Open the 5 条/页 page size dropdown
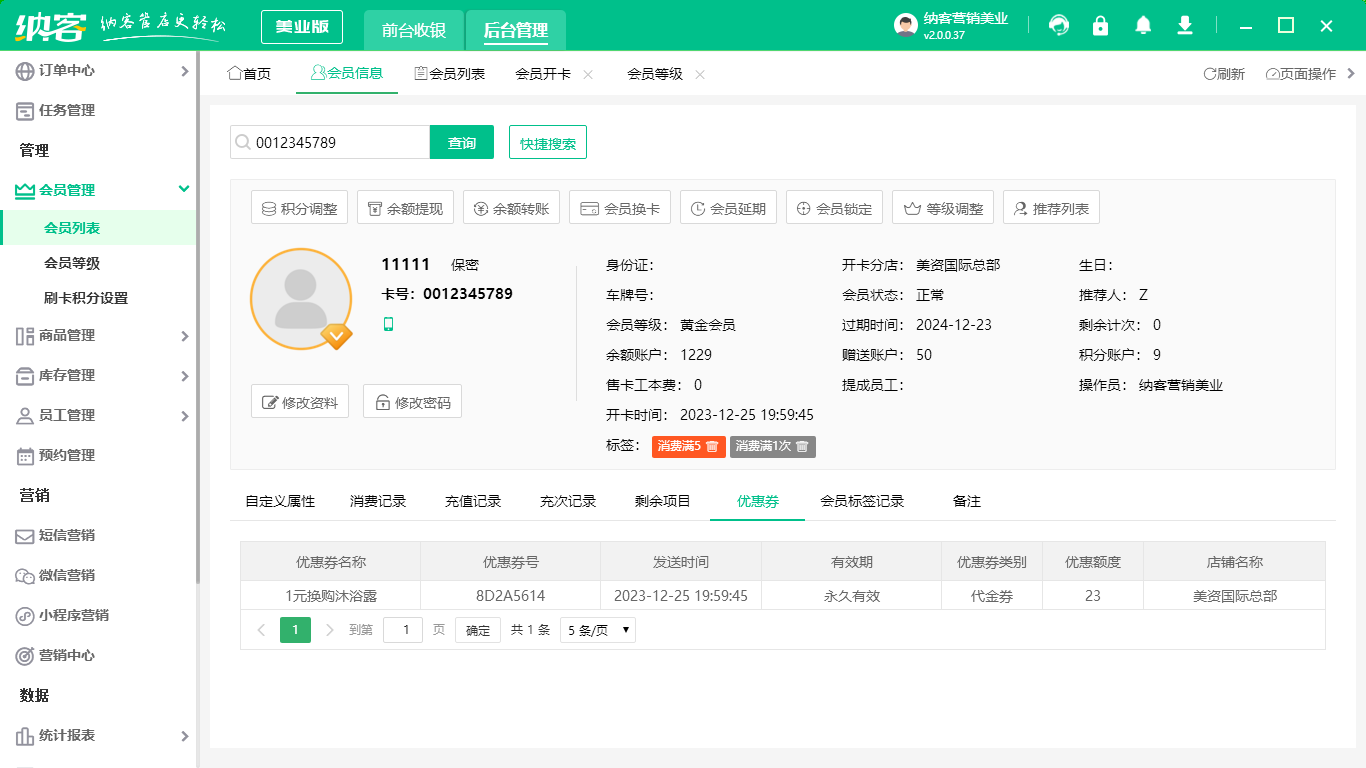This screenshot has width=1366, height=768. [x=597, y=630]
